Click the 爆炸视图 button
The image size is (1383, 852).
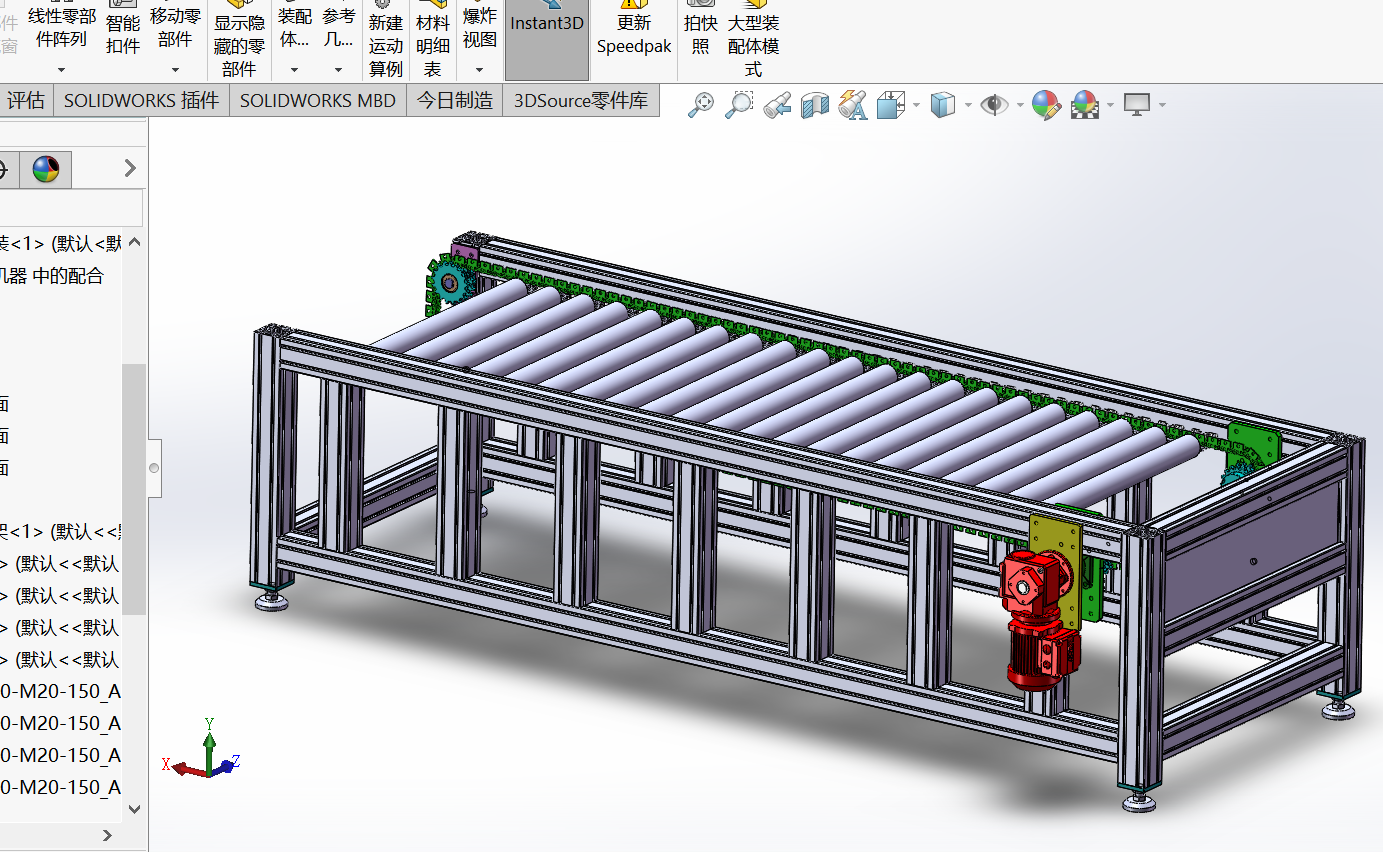click(480, 28)
